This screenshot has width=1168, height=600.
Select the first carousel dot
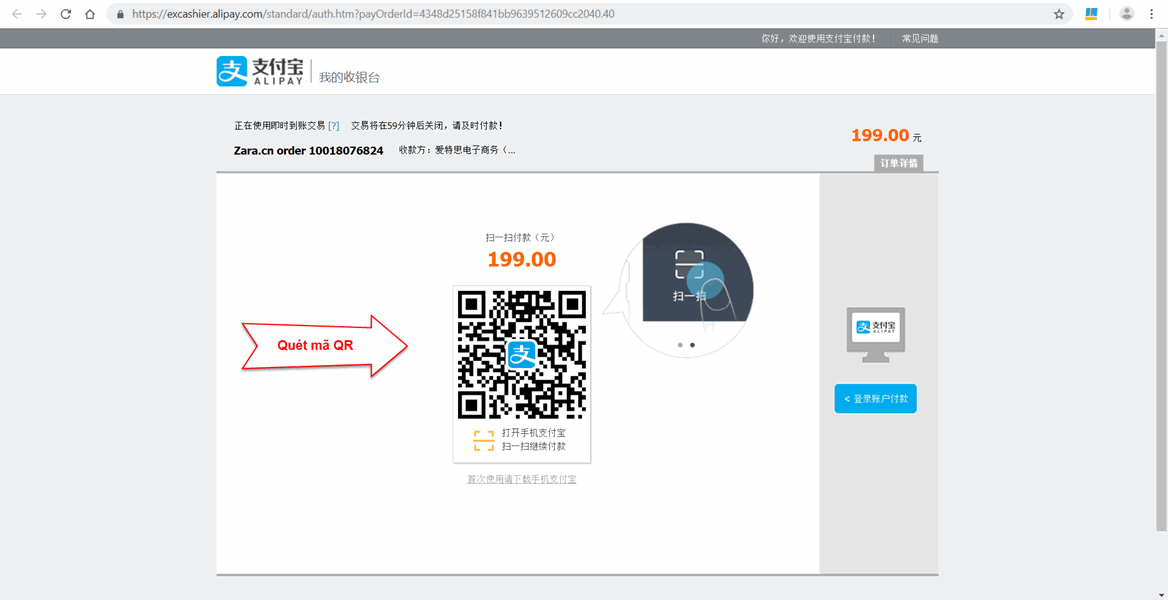[x=680, y=345]
